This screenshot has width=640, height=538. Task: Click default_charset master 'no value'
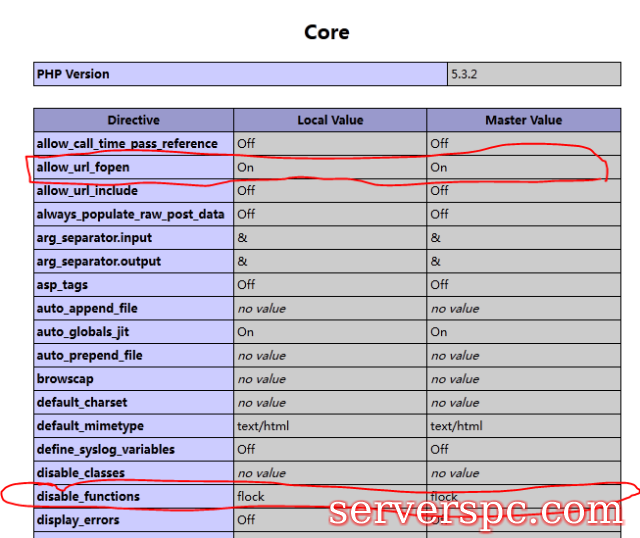[x=455, y=402]
